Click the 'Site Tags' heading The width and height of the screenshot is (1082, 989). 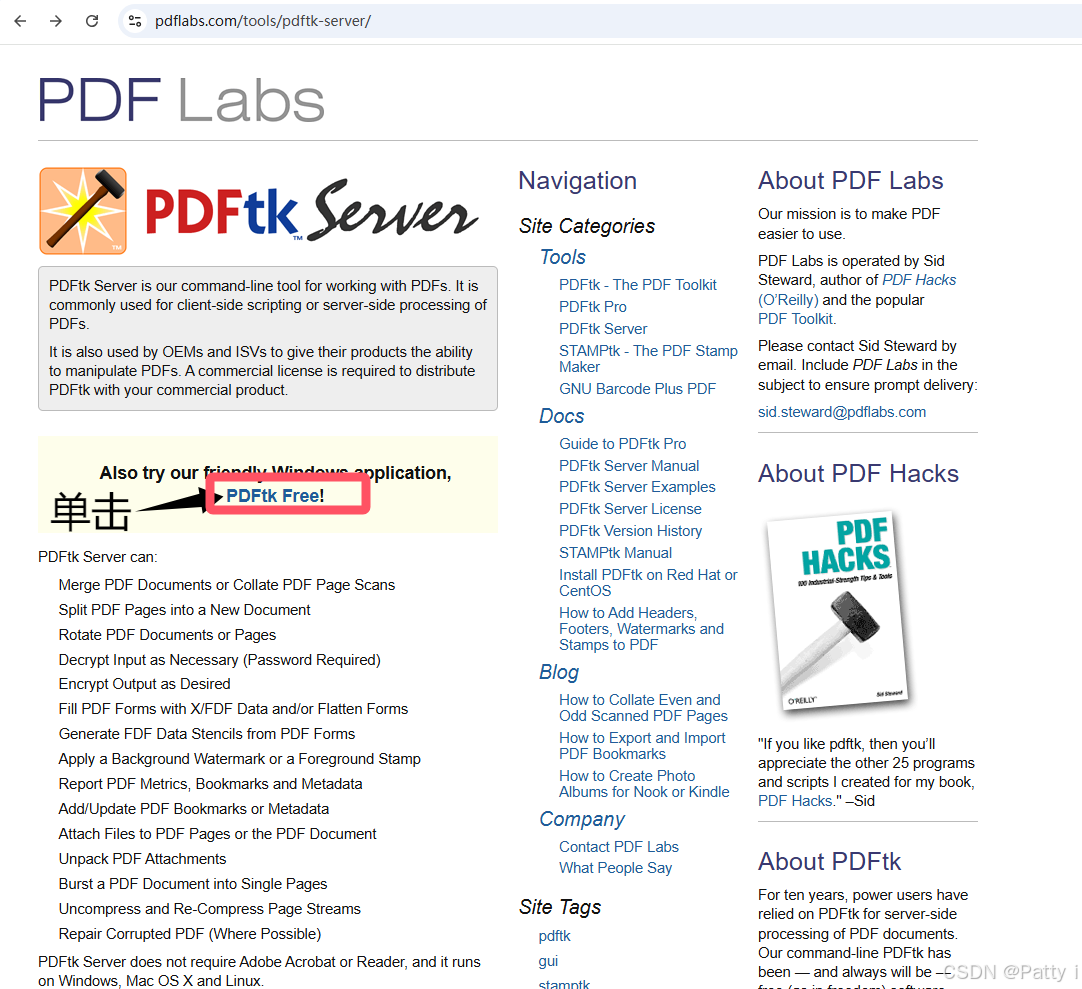coord(560,908)
